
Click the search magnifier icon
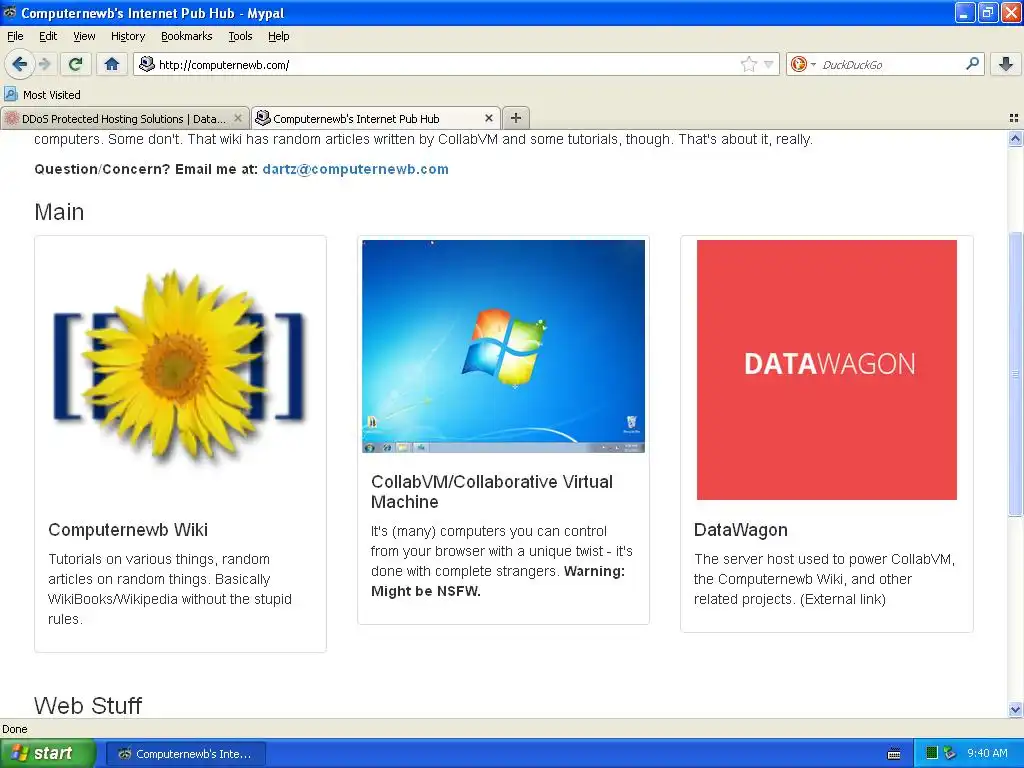(972, 63)
